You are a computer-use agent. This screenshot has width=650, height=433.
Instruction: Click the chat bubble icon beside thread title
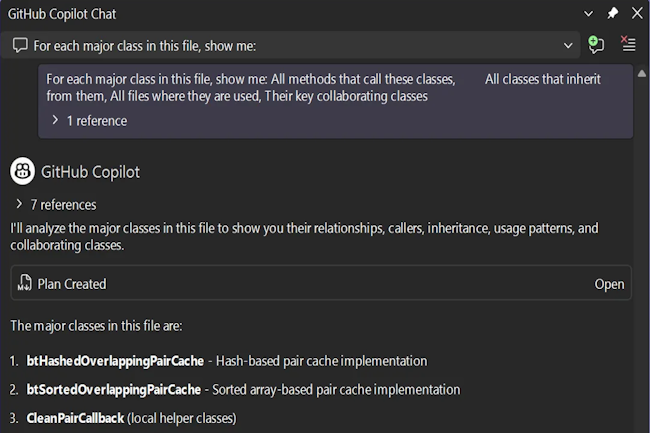tap(19, 45)
